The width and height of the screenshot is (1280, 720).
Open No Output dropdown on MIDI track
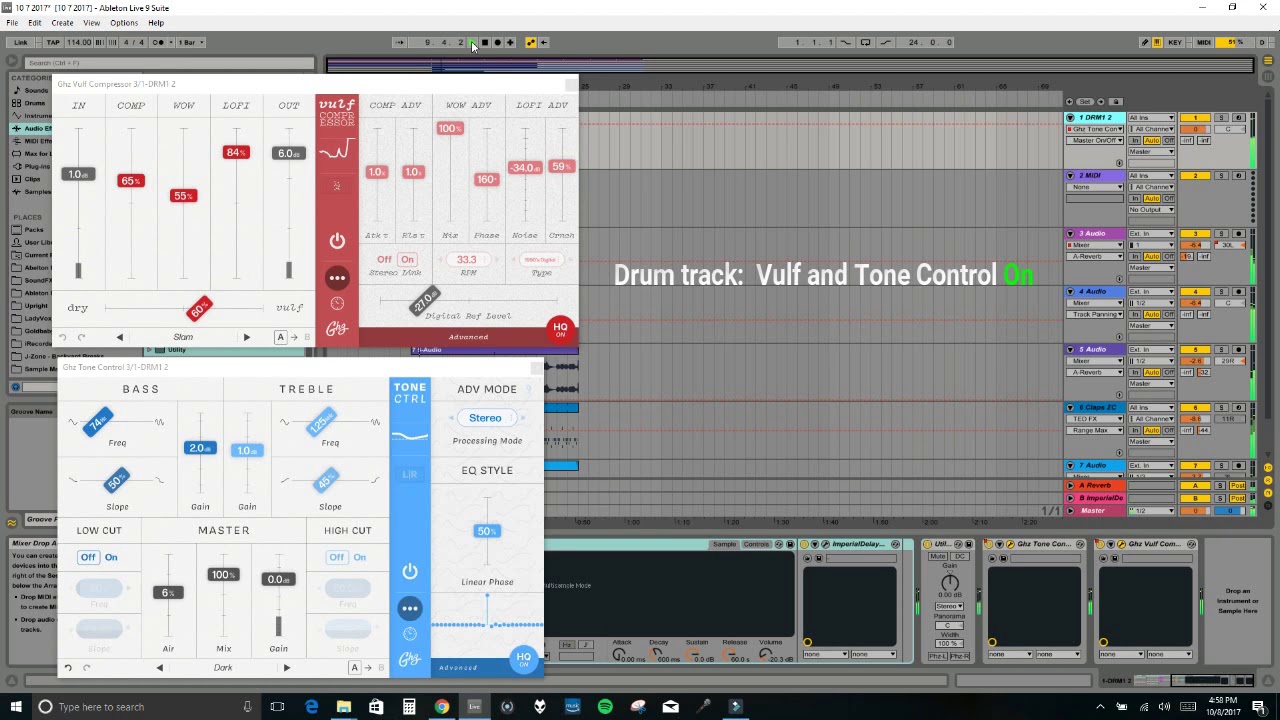click(1151, 210)
